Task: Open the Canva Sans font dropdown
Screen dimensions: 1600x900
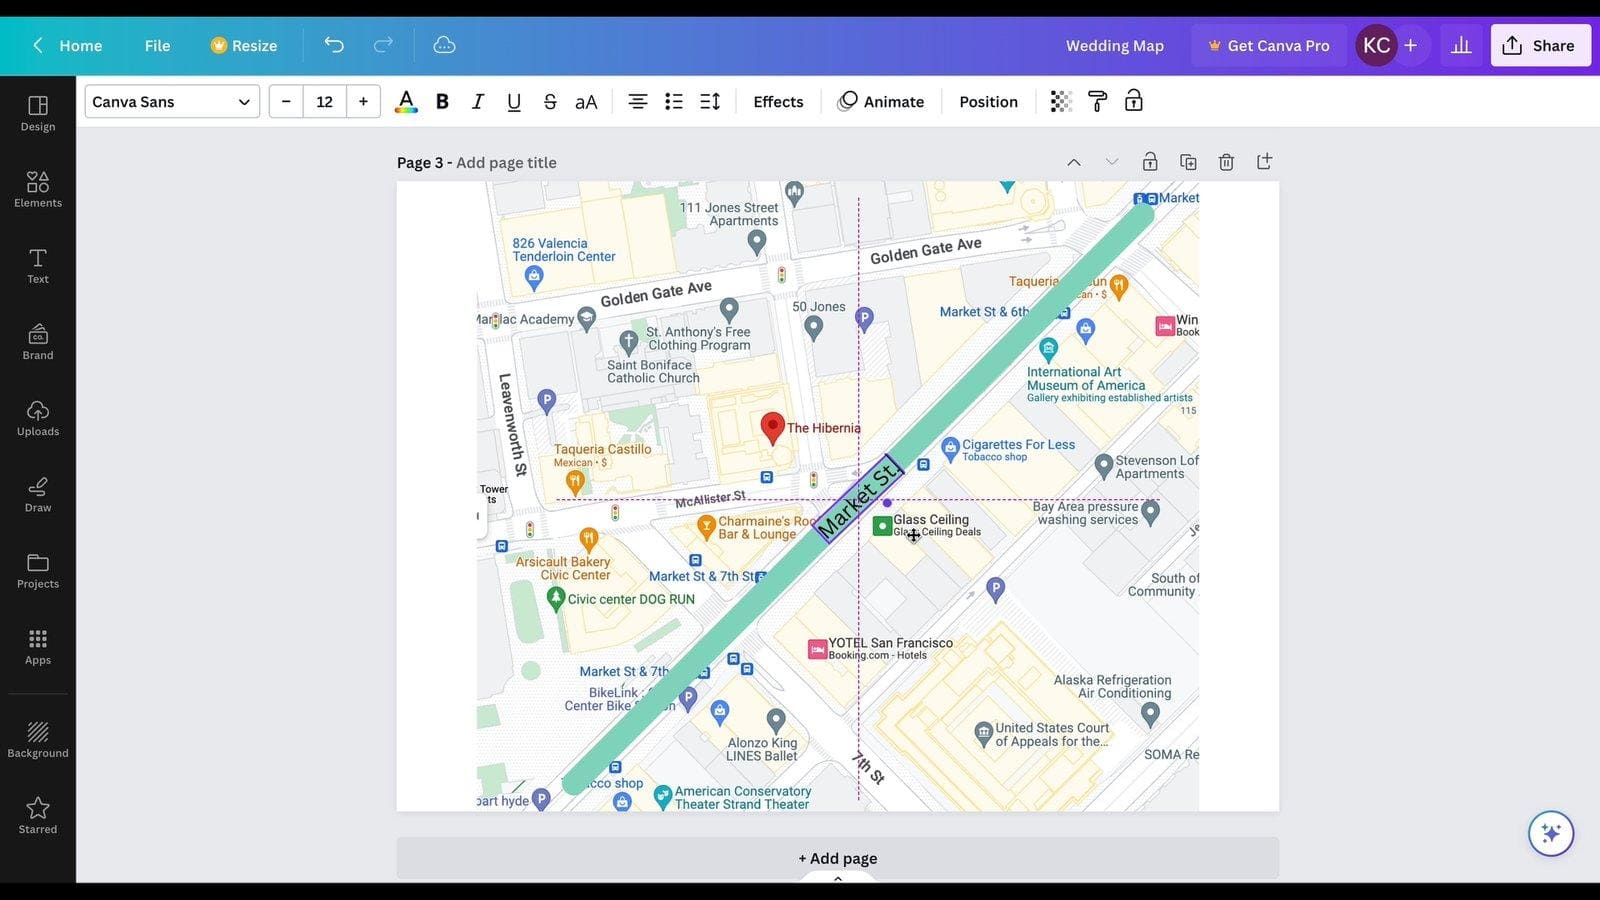Action: pos(172,101)
